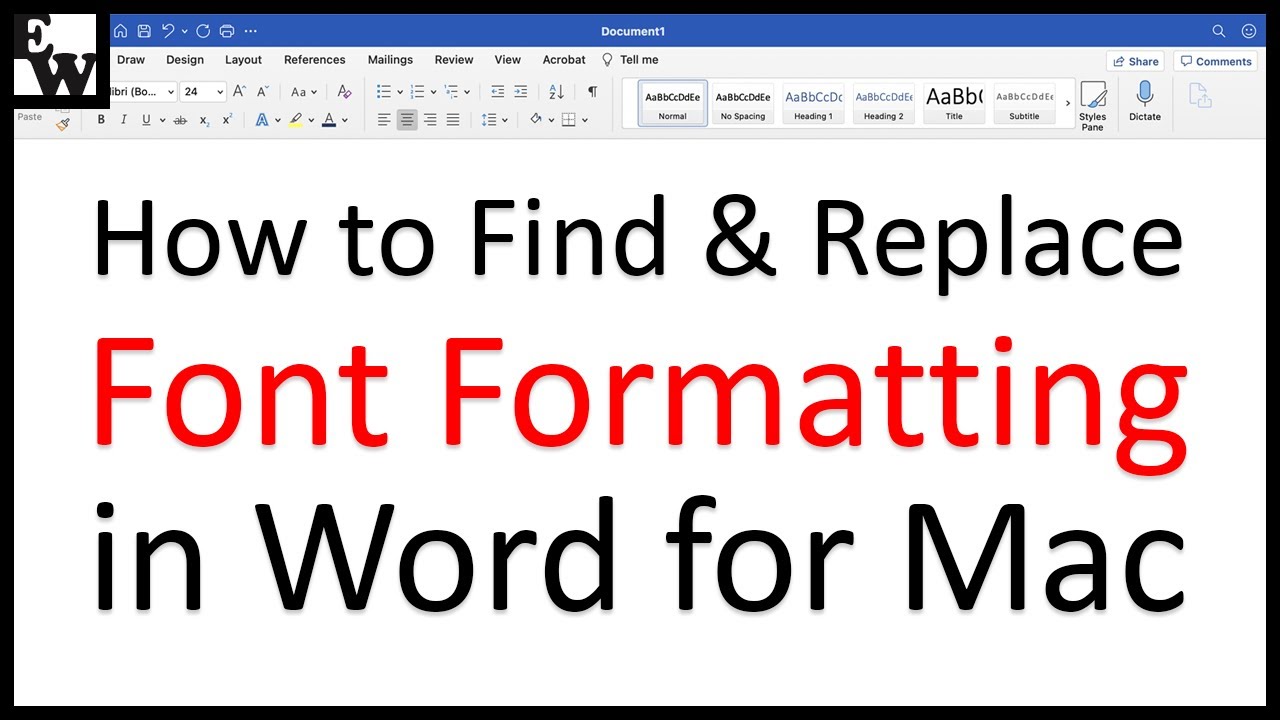This screenshot has width=1280, height=720.
Task: Open the Styles Pane
Action: click(1093, 106)
